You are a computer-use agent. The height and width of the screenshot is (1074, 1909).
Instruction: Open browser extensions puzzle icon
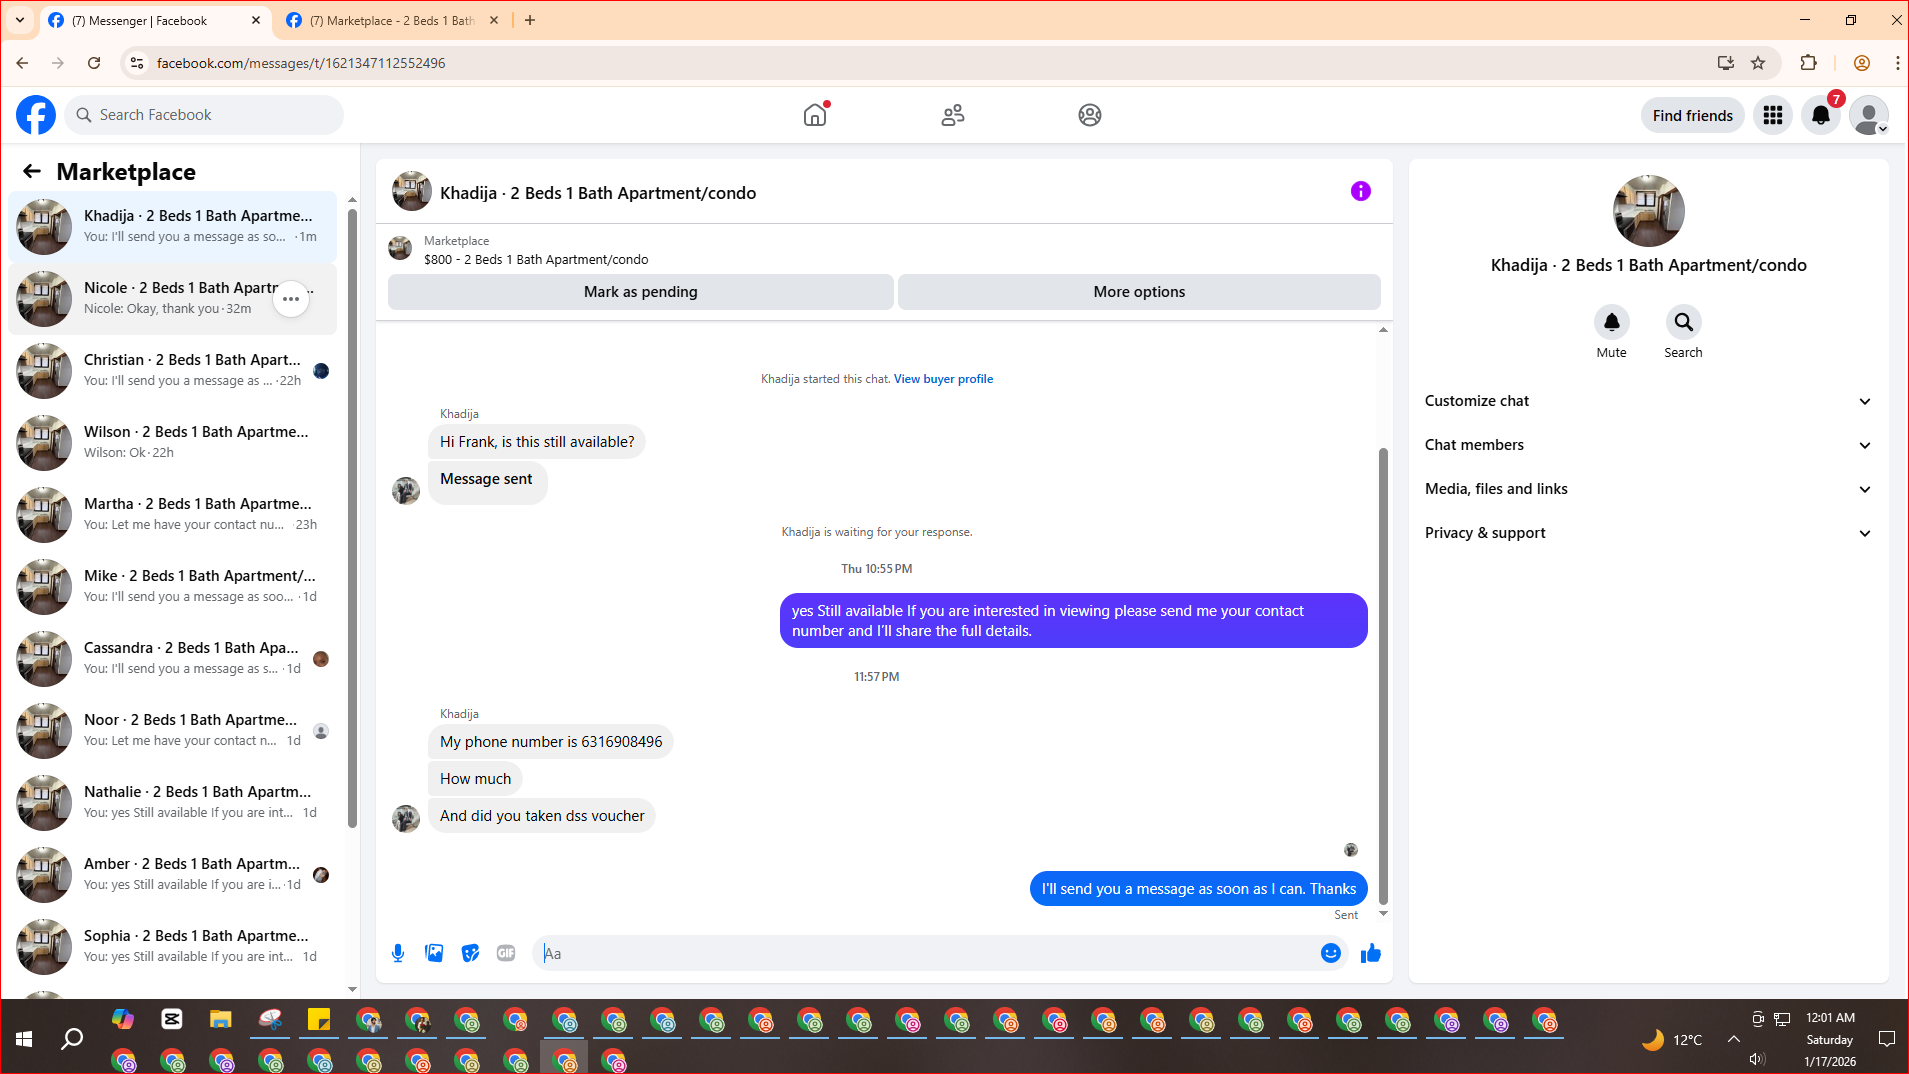[x=1808, y=63]
